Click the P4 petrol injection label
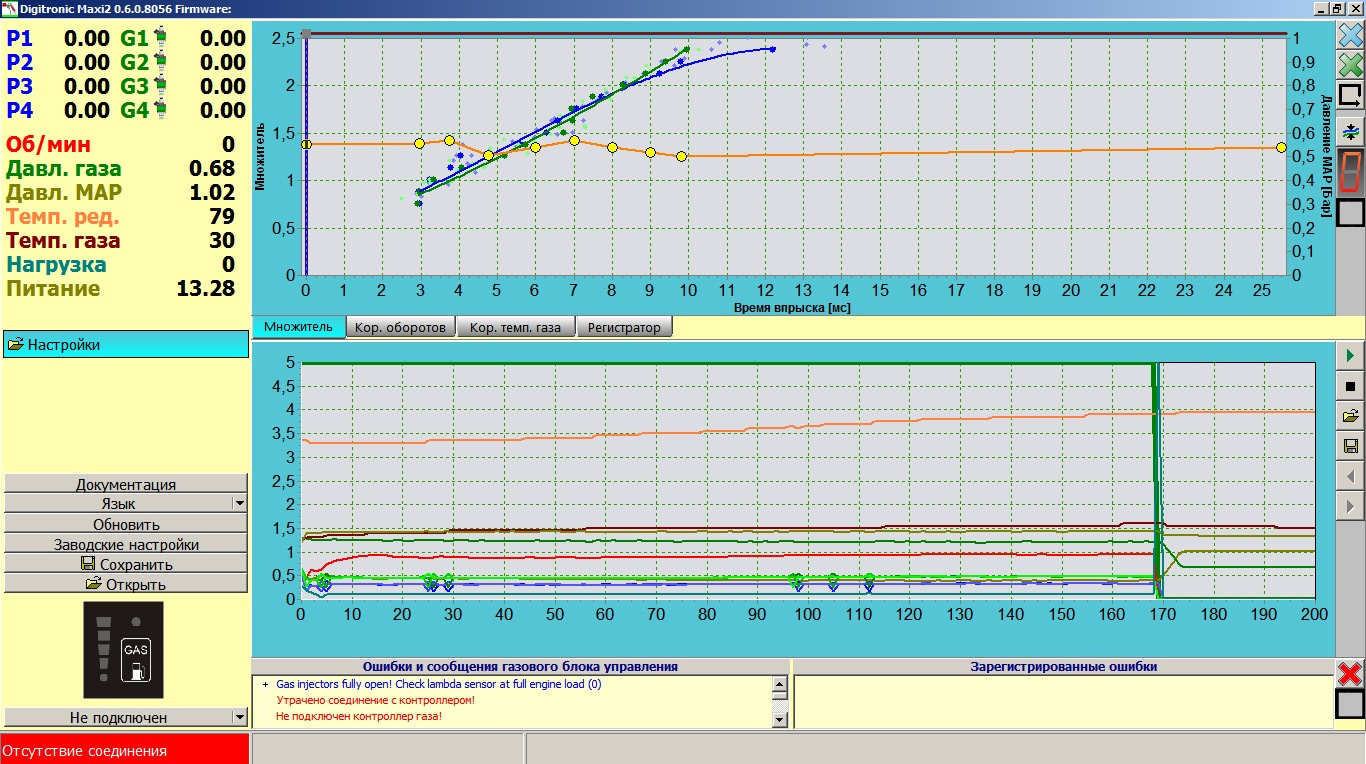Screen dimensions: 1366x764 (20, 111)
